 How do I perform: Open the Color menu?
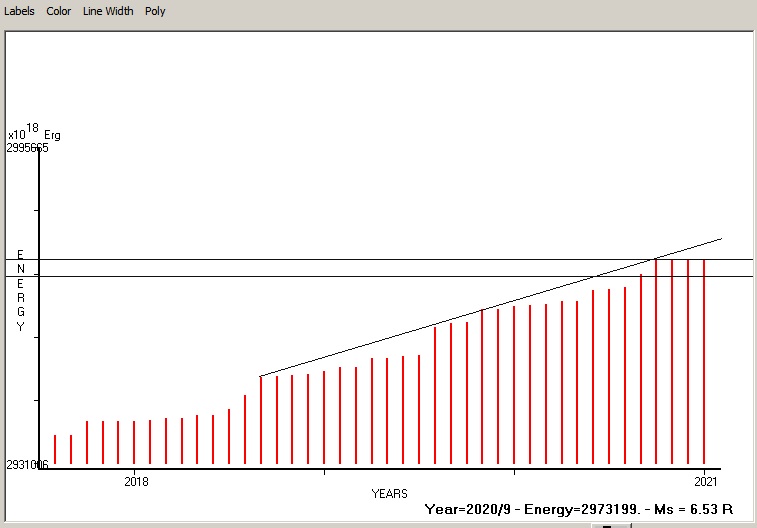58,11
